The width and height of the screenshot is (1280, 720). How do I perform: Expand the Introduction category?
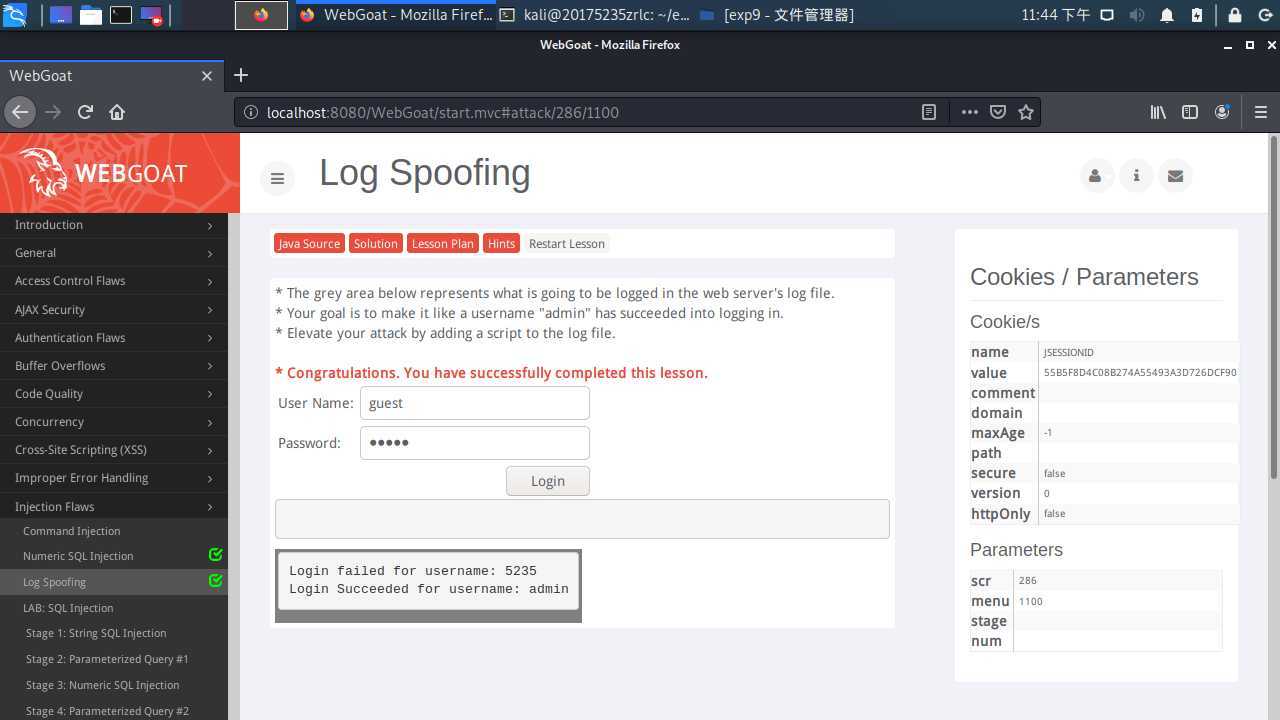(114, 225)
